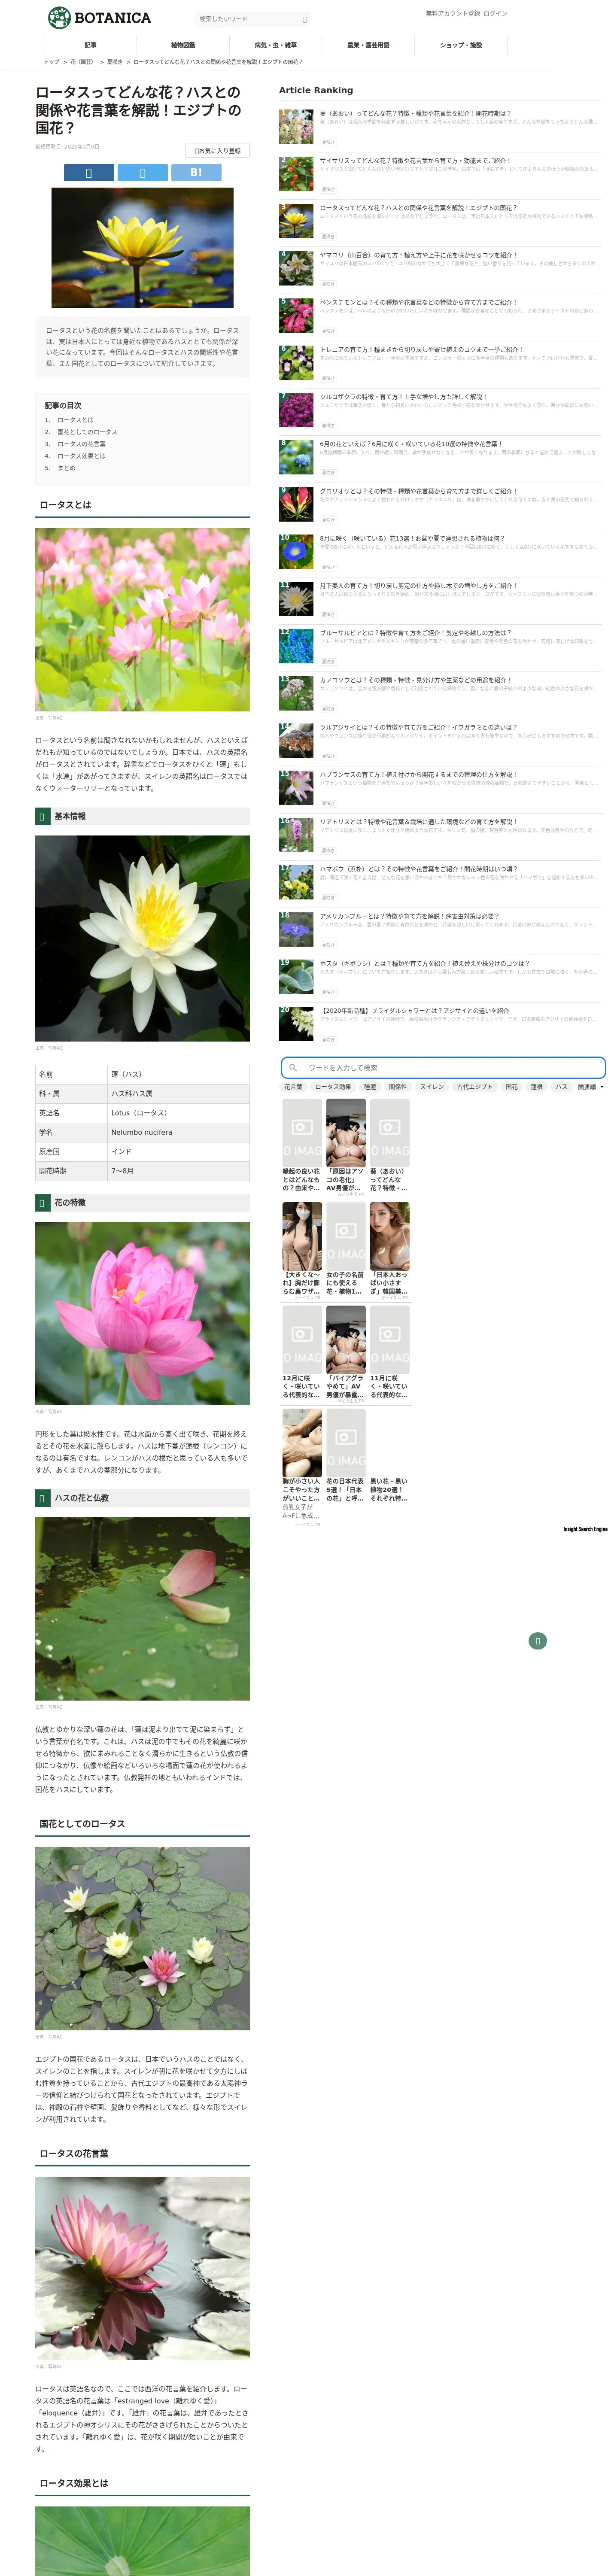Click thumbnail of rank 8 hydrangea article
The width and height of the screenshot is (608, 2576).
point(296,457)
